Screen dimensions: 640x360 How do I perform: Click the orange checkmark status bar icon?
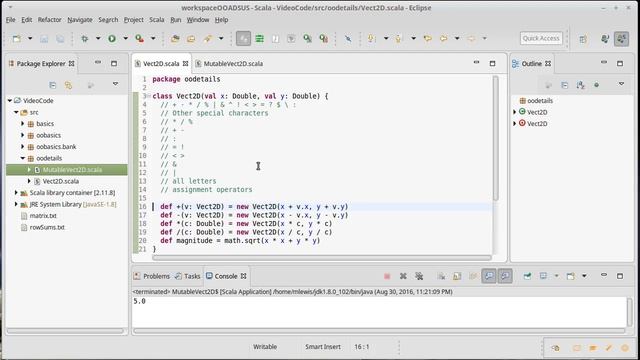point(609,348)
